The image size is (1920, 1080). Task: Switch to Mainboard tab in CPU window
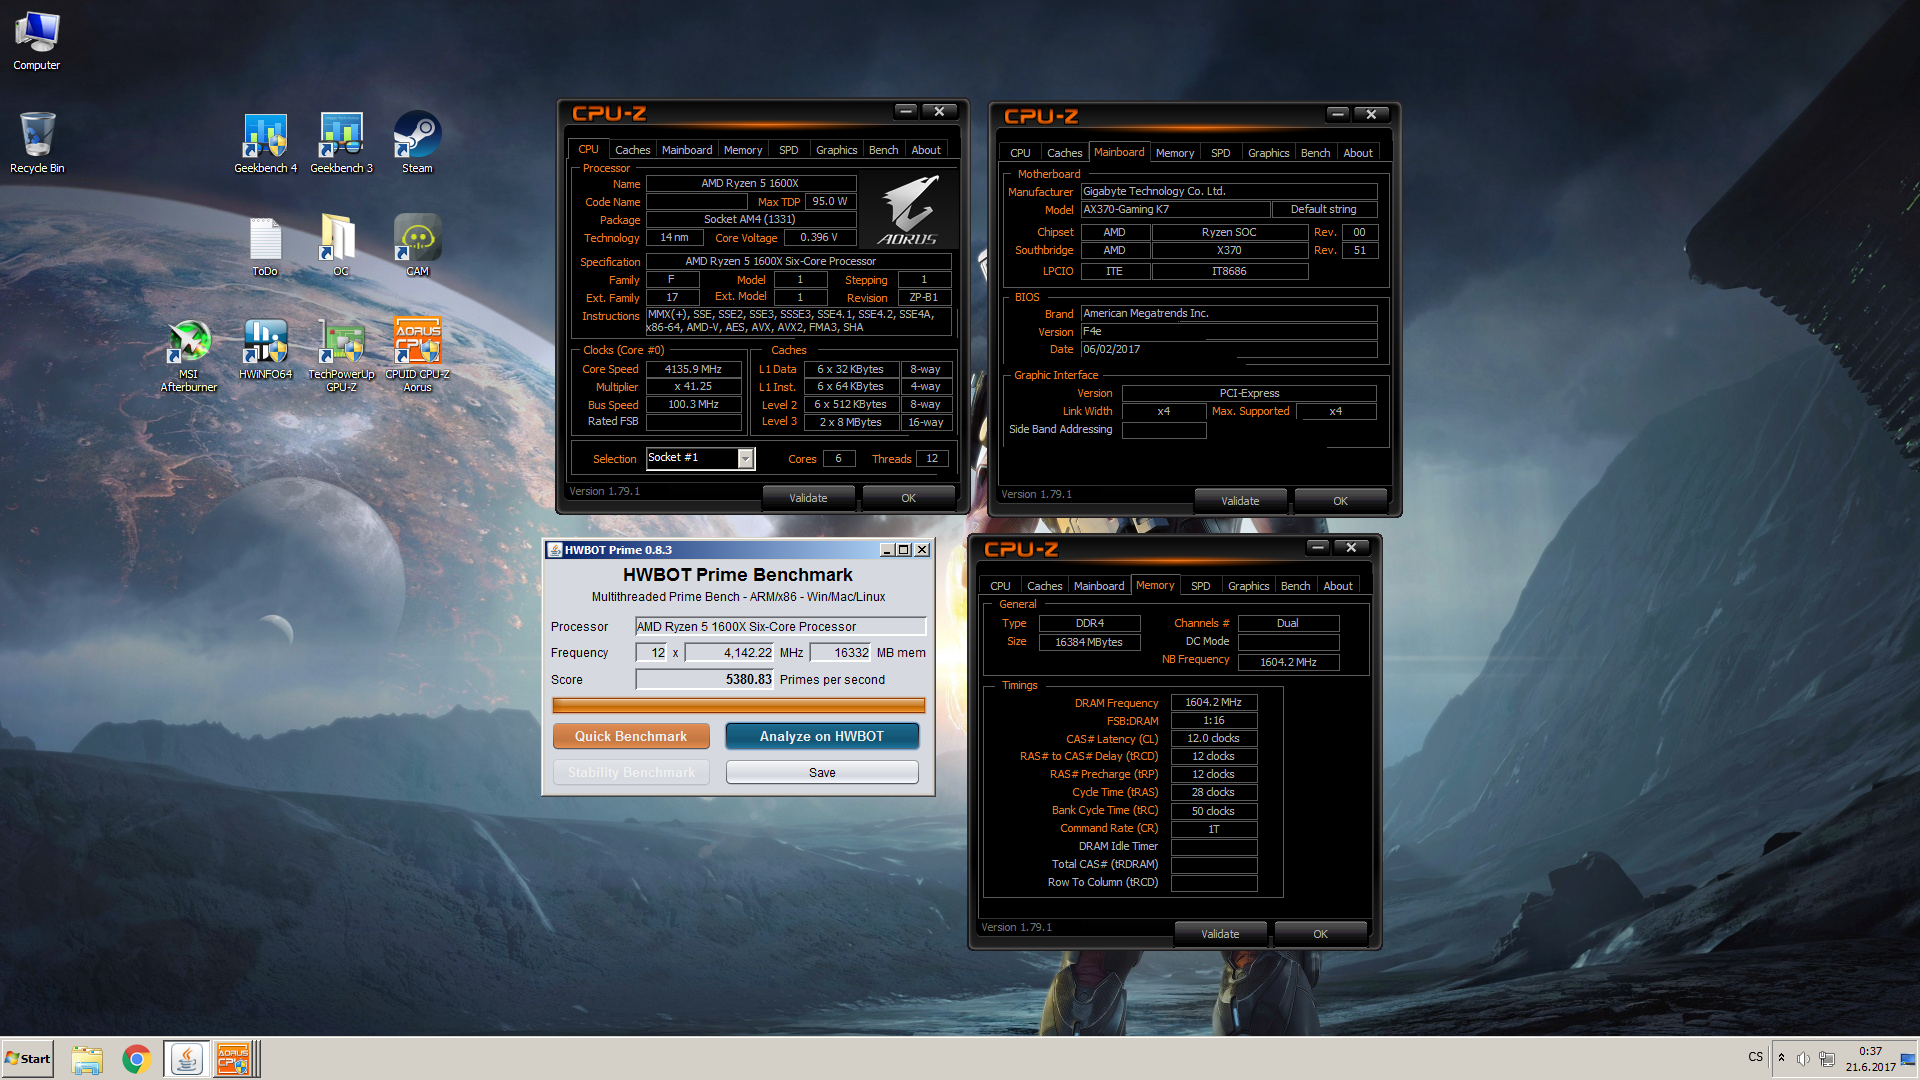(687, 150)
